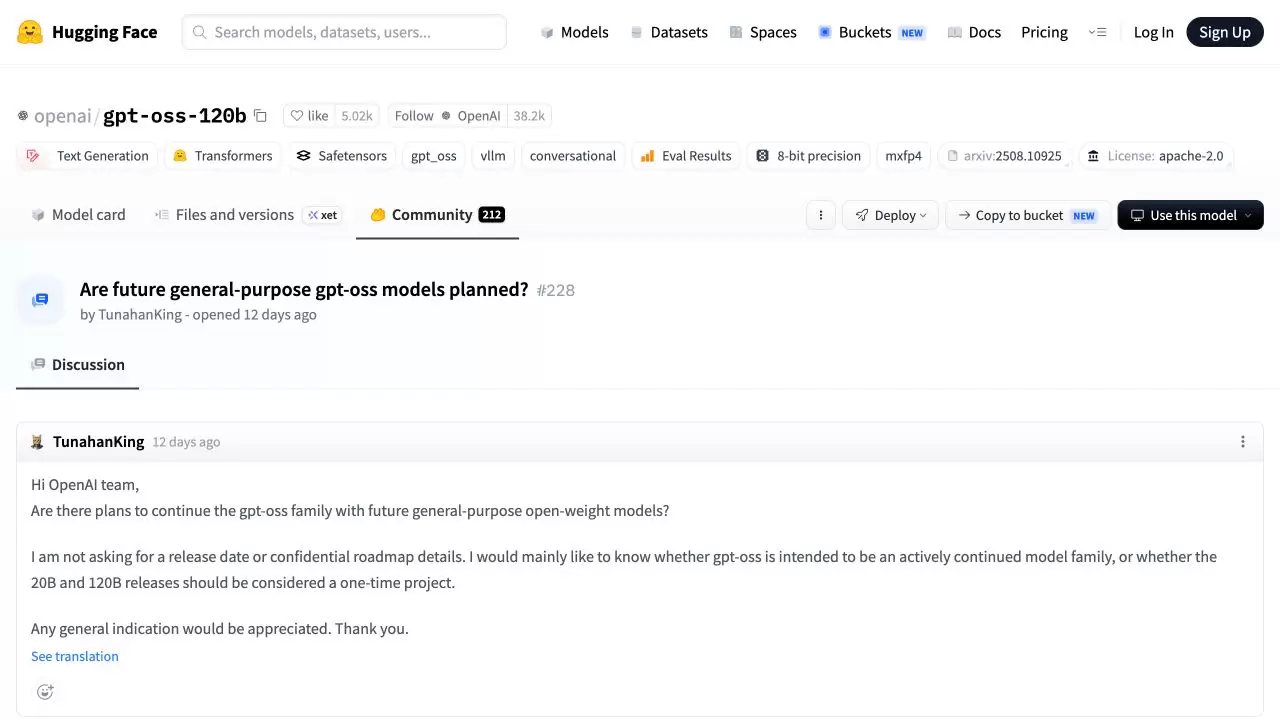
Task: Select the Safetensors tag
Action: coord(341,156)
